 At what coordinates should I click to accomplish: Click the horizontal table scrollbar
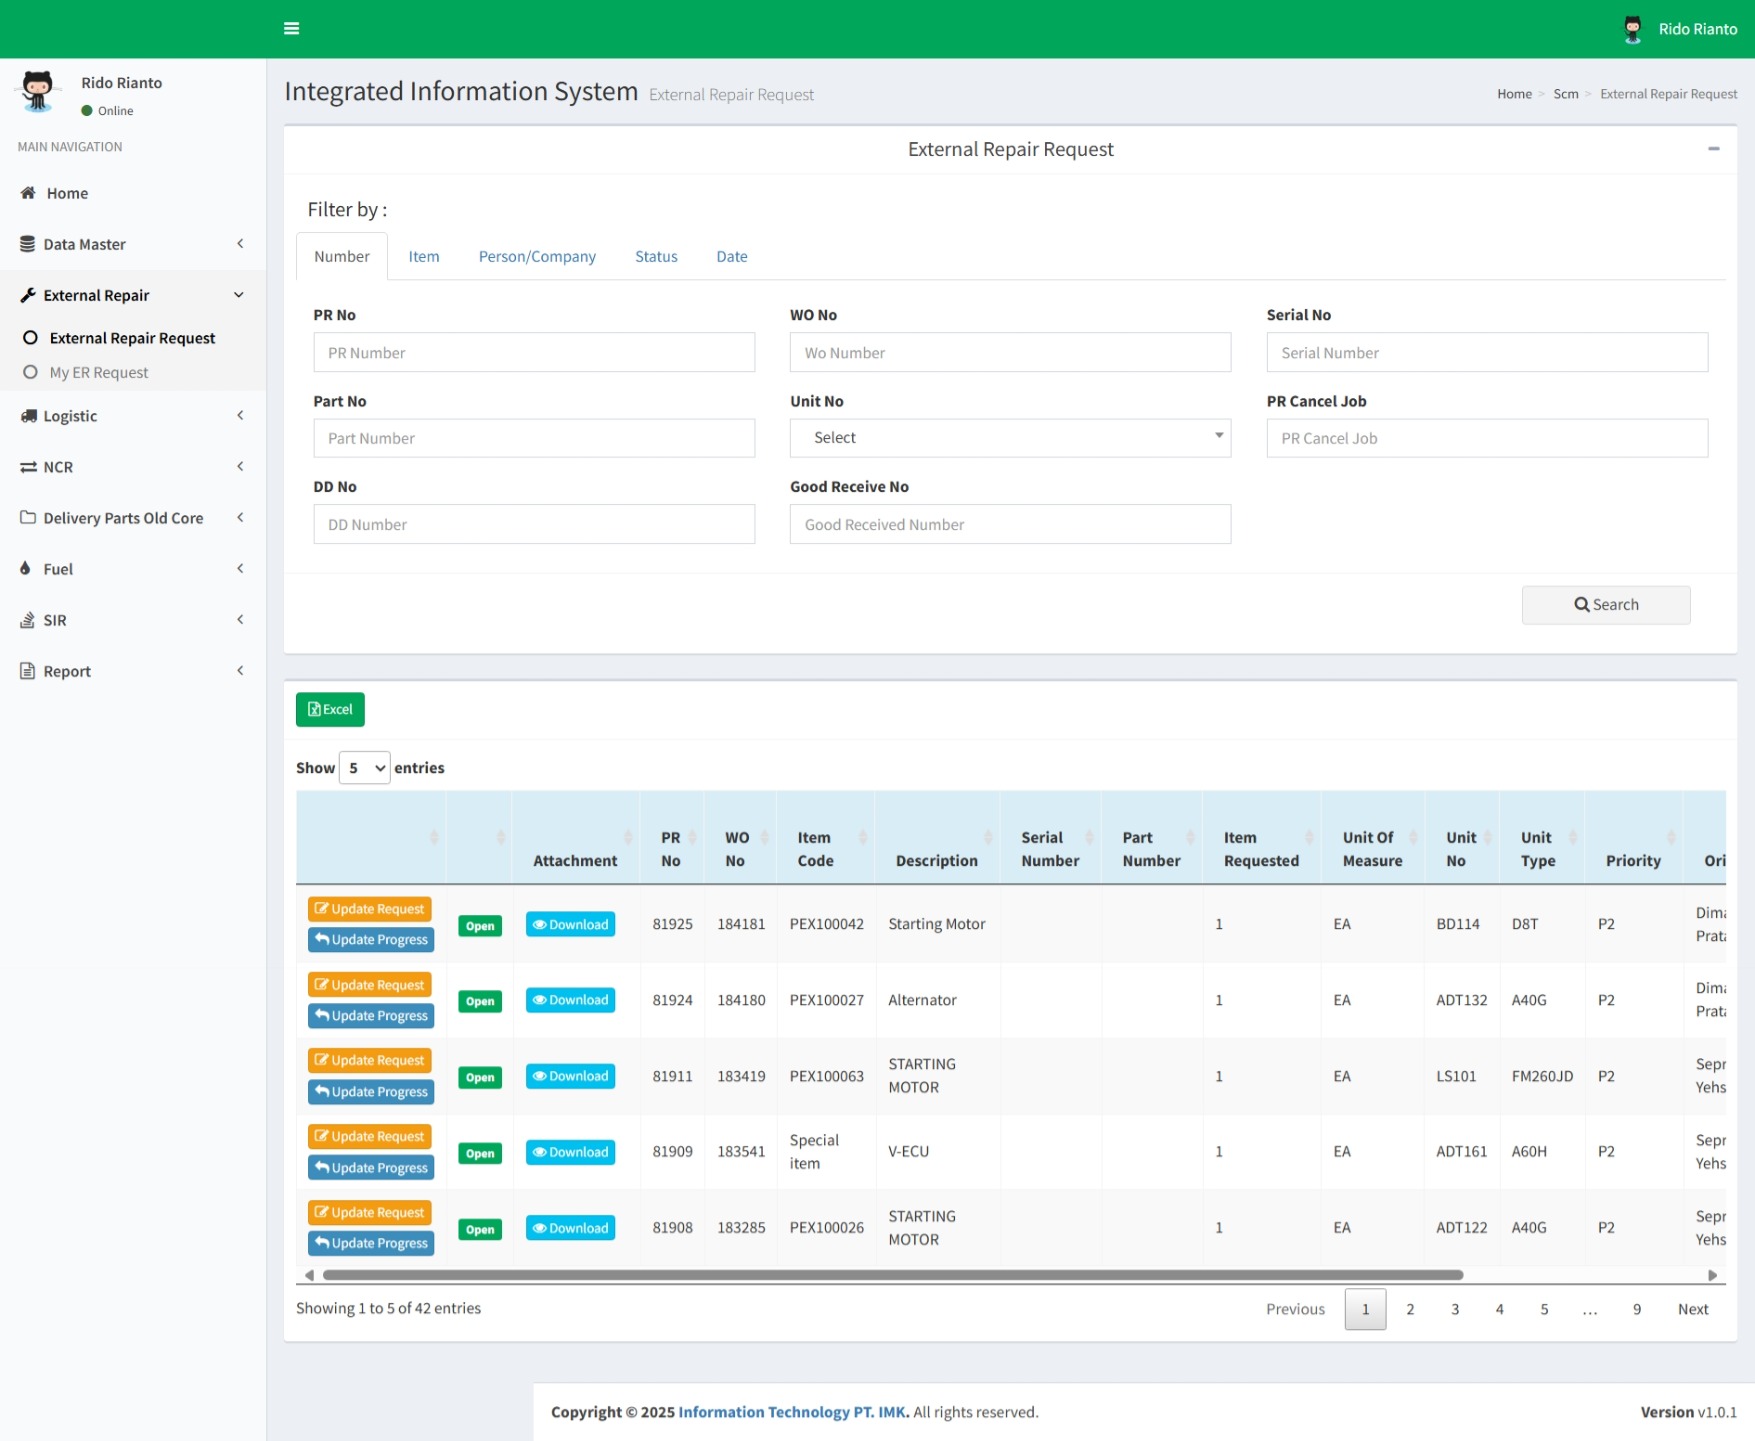click(892, 1275)
